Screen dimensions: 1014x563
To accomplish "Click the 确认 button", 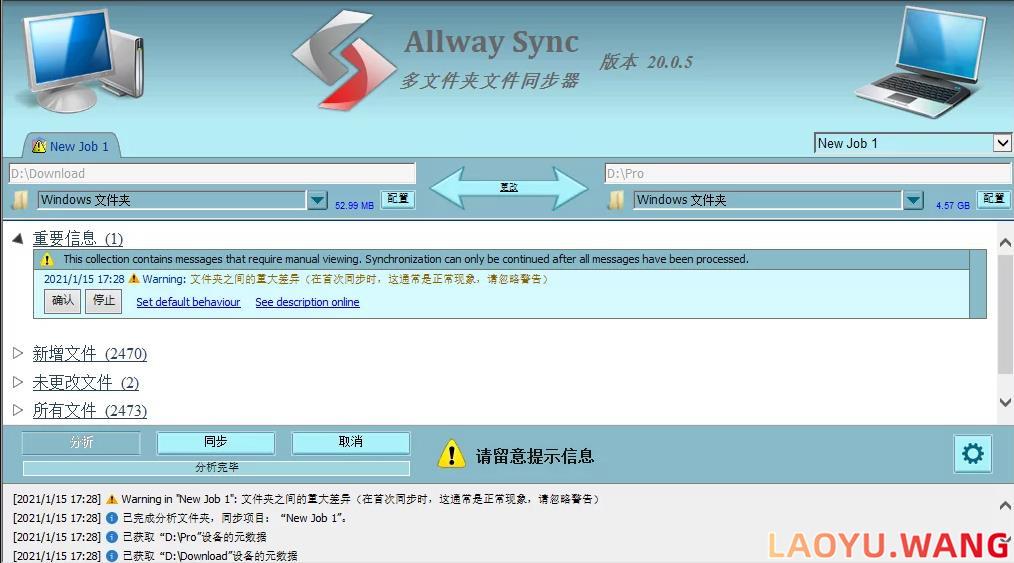I will [63, 301].
